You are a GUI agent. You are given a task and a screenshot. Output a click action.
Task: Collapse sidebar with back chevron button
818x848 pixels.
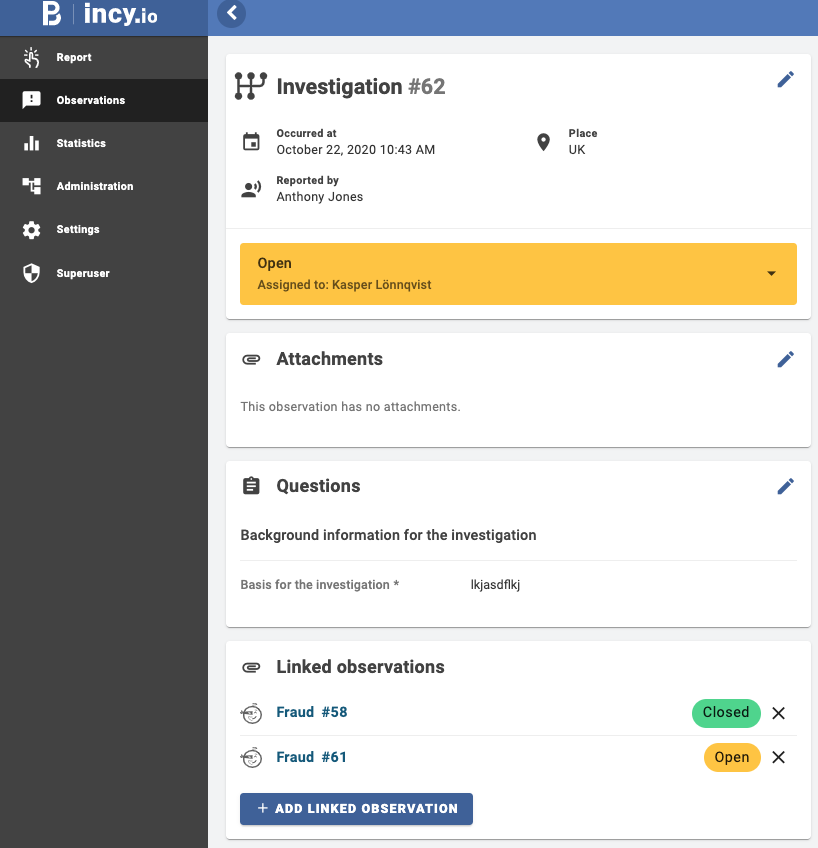pyautogui.click(x=232, y=13)
